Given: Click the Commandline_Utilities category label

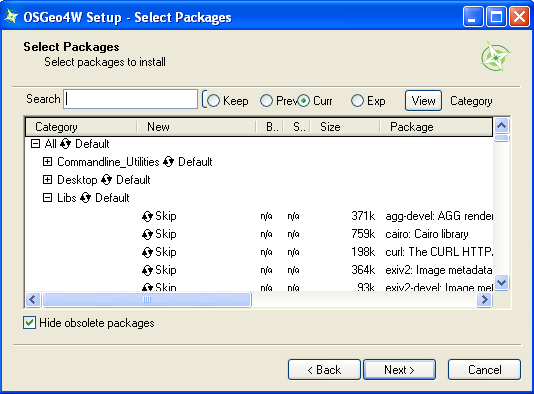Looking at the screenshot, I should [108, 162].
